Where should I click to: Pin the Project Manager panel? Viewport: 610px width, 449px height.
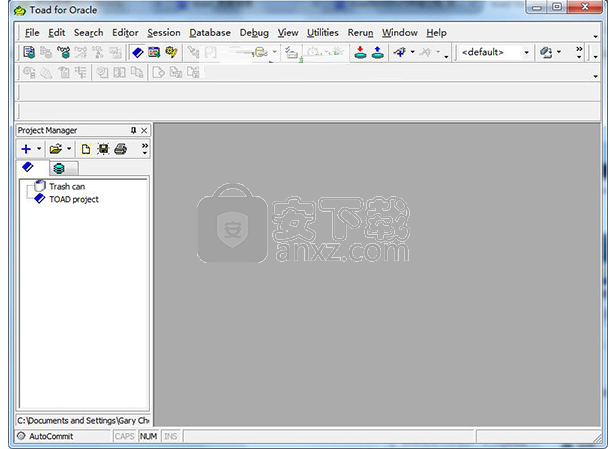tap(133, 130)
